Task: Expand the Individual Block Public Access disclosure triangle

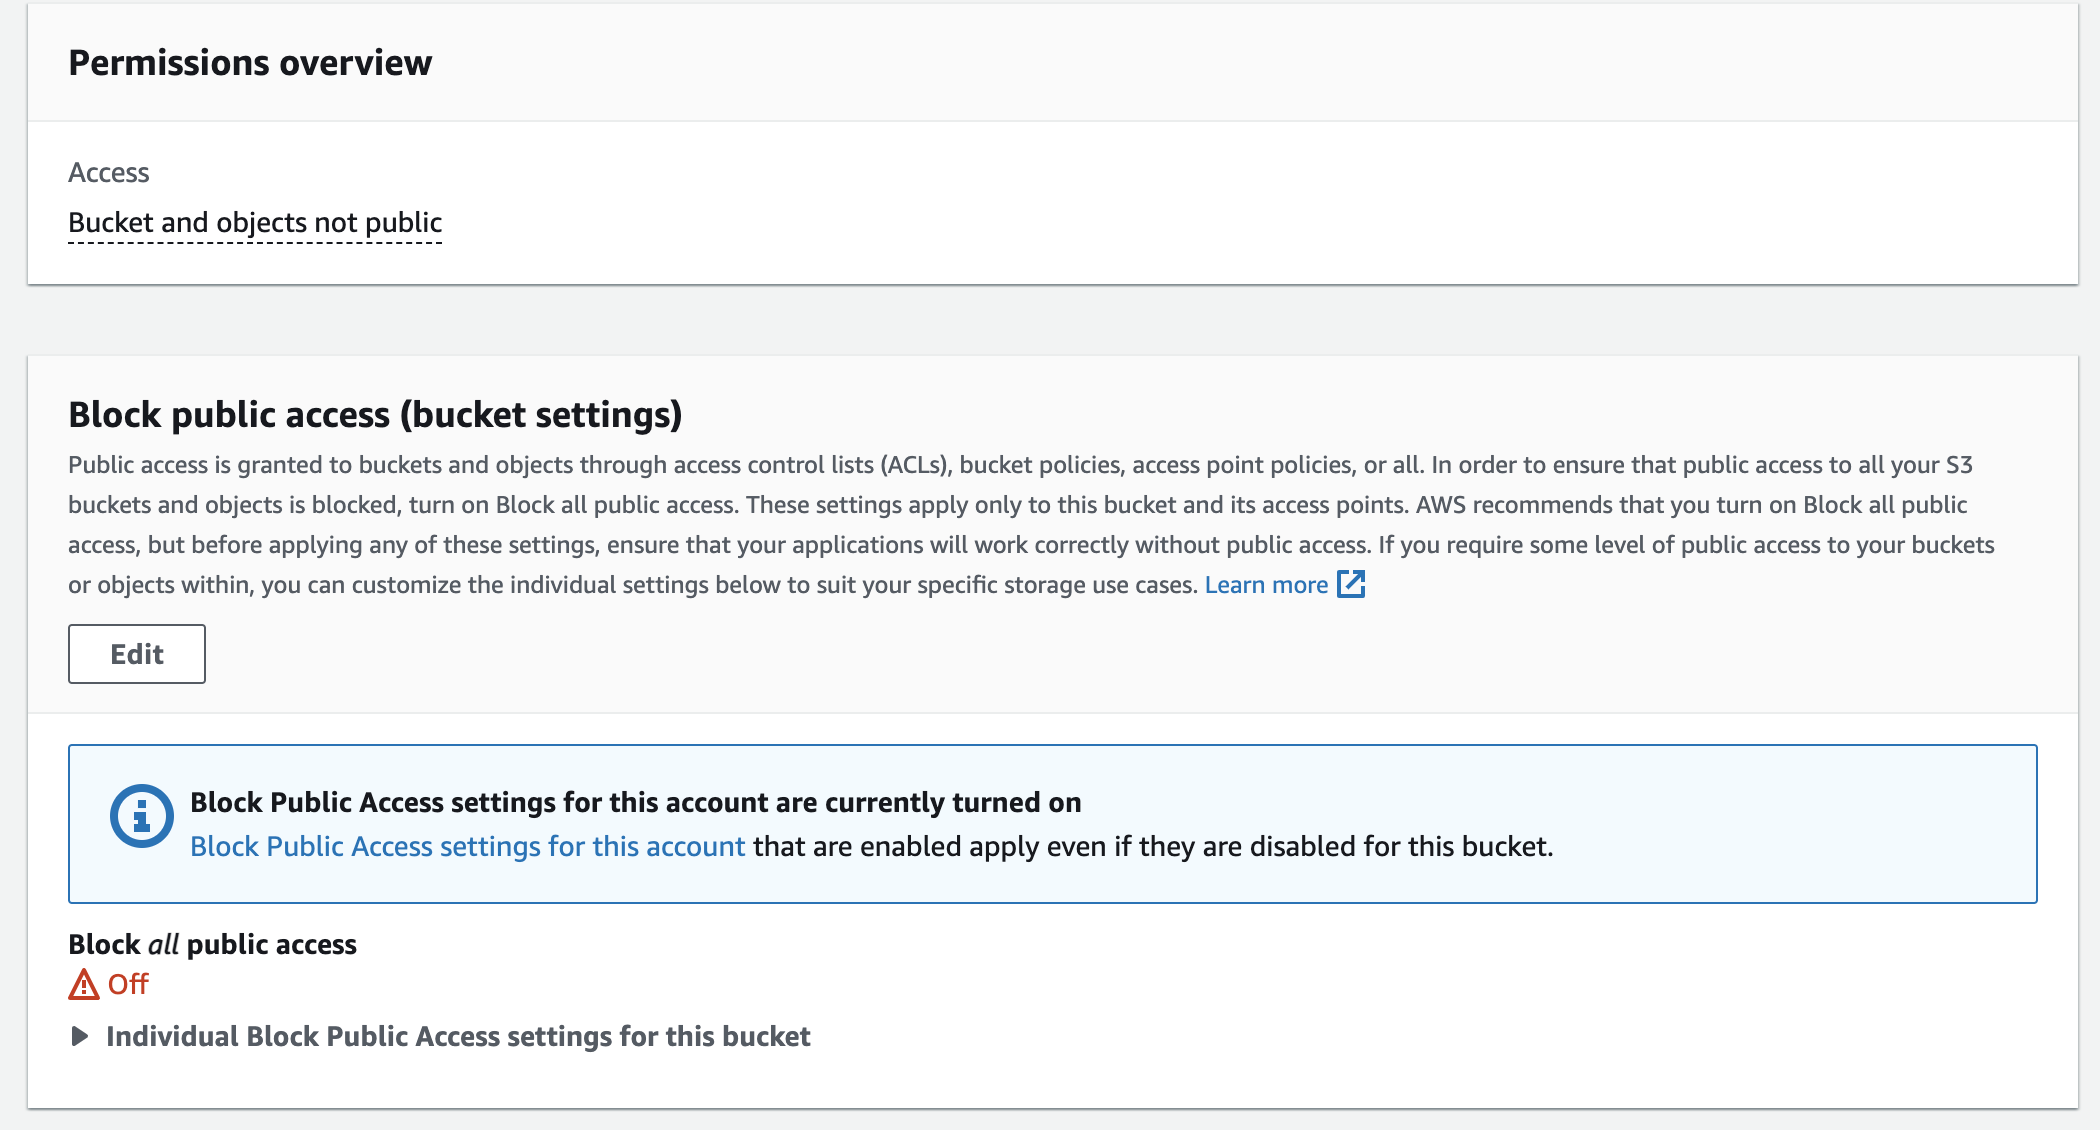Action: tap(80, 1036)
